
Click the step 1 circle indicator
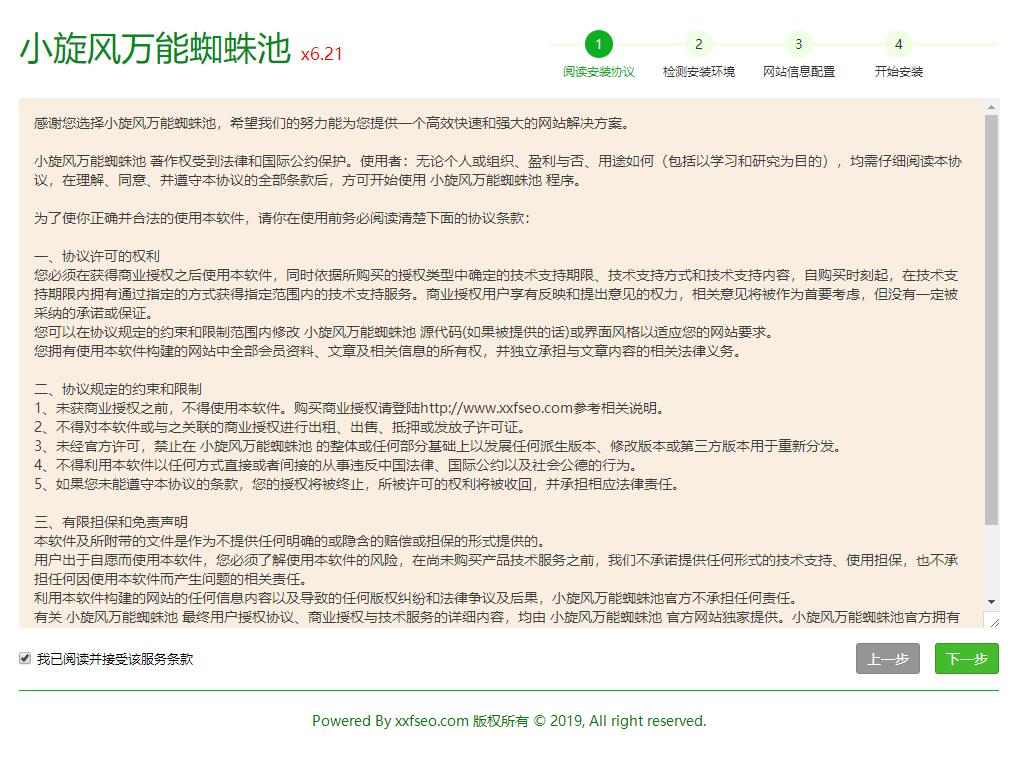pos(598,44)
